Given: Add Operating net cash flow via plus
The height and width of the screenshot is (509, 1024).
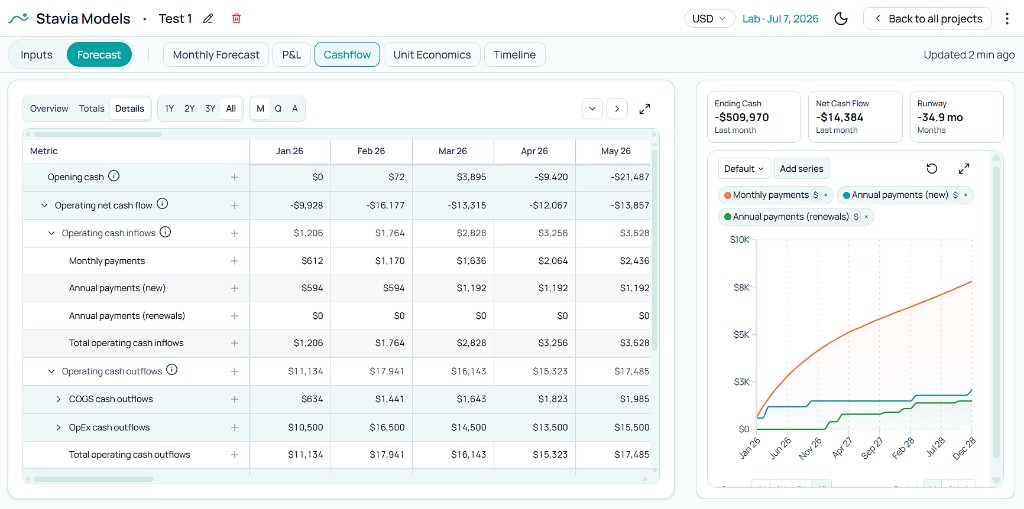Looking at the screenshot, I should pos(234,205).
